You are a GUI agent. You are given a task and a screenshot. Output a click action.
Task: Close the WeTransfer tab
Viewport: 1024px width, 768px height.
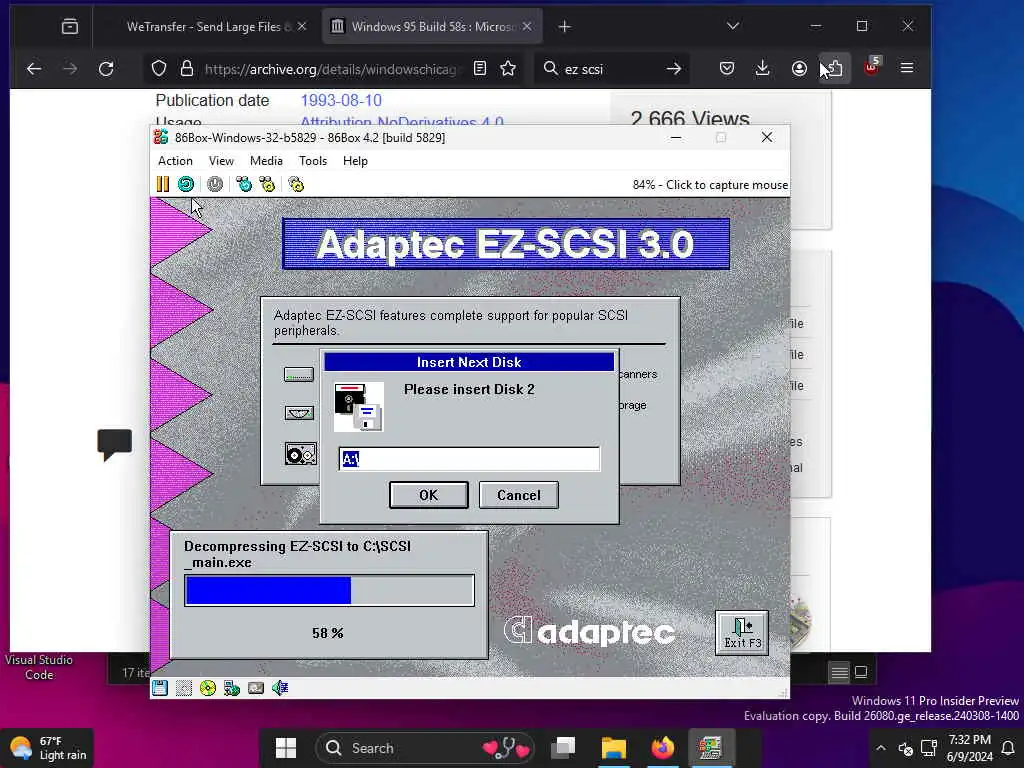click(x=302, y=26)
